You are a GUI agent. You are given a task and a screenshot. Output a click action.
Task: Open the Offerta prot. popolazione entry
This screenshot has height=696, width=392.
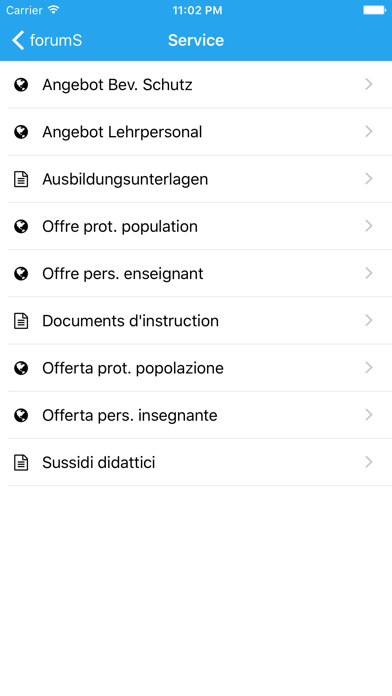point(200,368)
